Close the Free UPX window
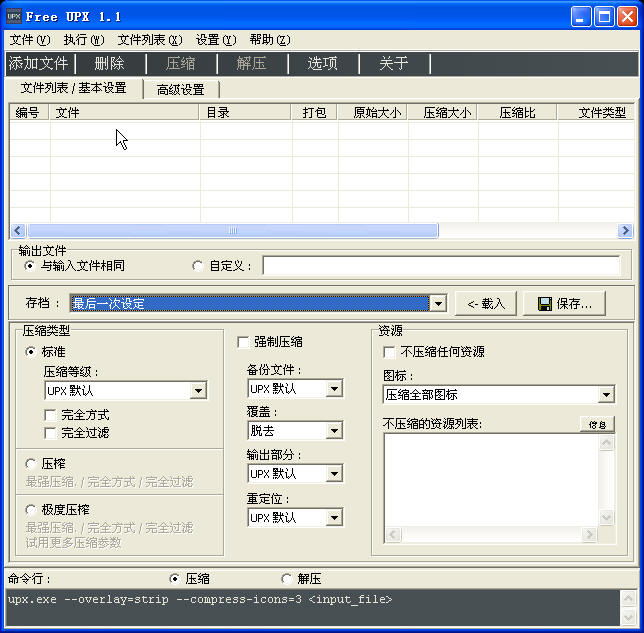Image resolution: width=644 pixels, height=633 pixels. point(628,17)
